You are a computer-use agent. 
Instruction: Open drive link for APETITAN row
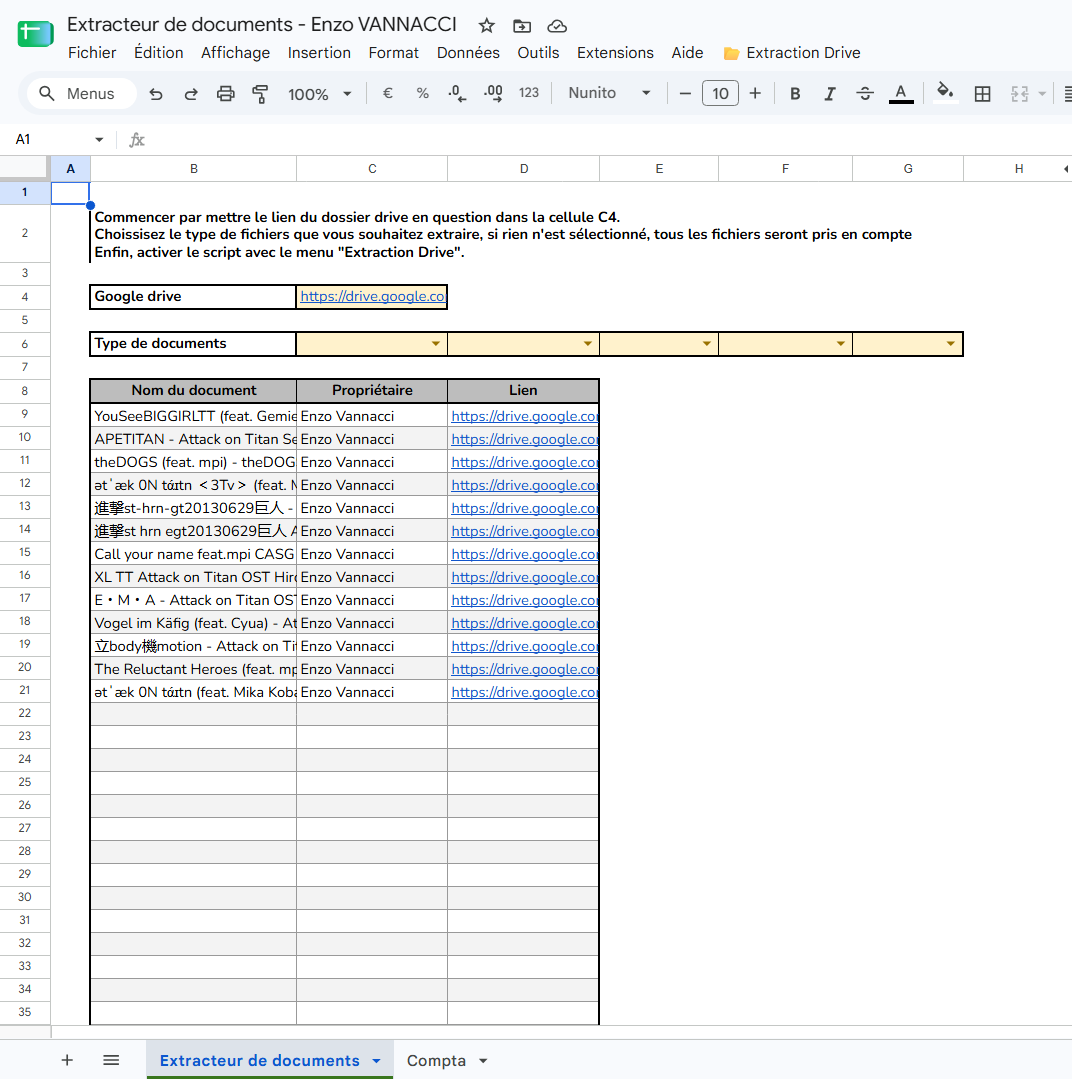[524, 439]
